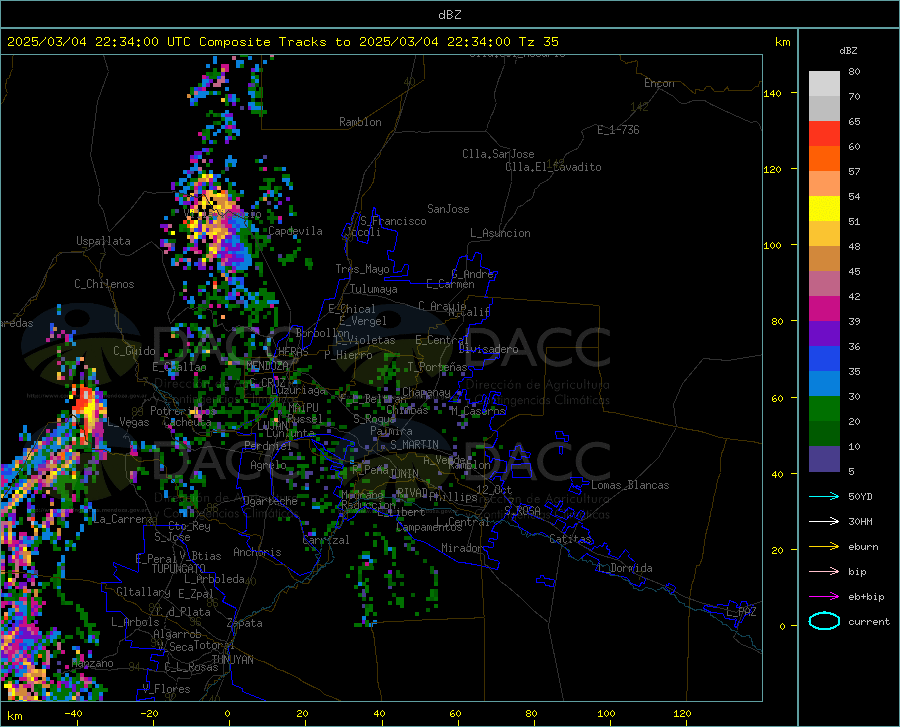Viewport: 900px width, 727px height.
Task: Click the cyan 50YD track arrow in legend
Action: [x=824, y=496]
